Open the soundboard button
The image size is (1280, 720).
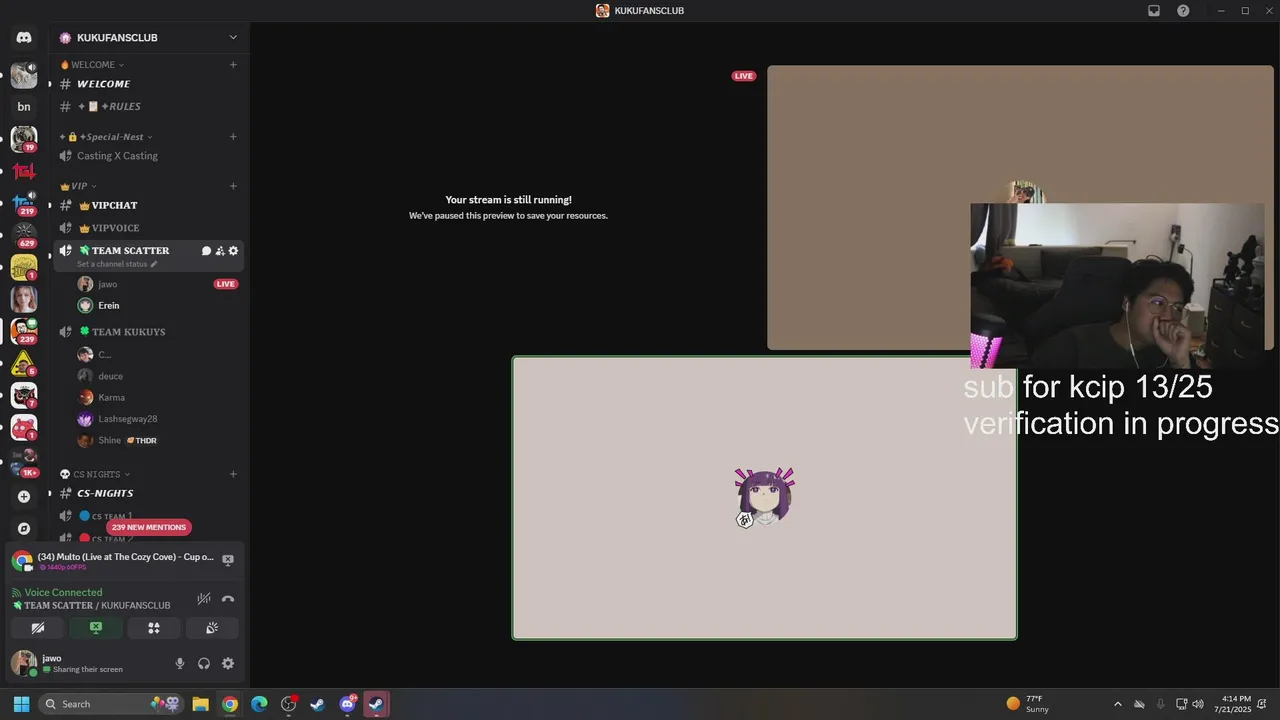(x=212, y=628)
